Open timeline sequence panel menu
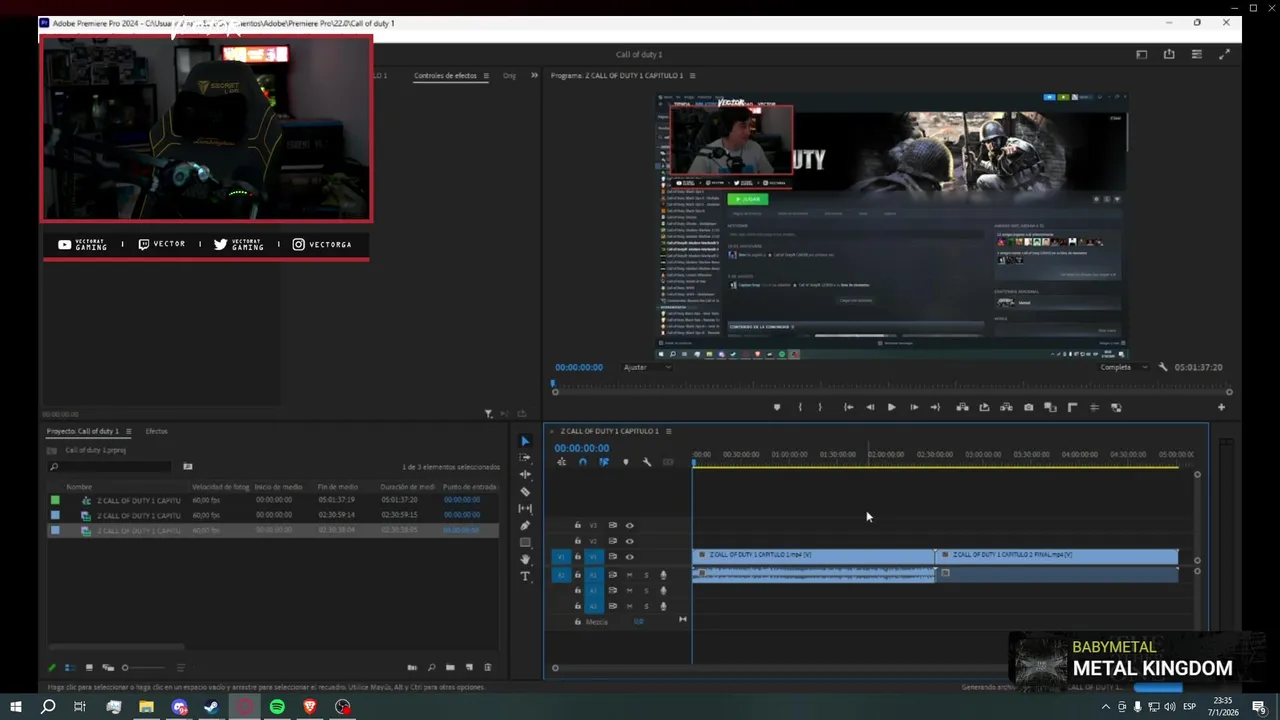This screenshot has height=720, width=1280. pos(668,431)
